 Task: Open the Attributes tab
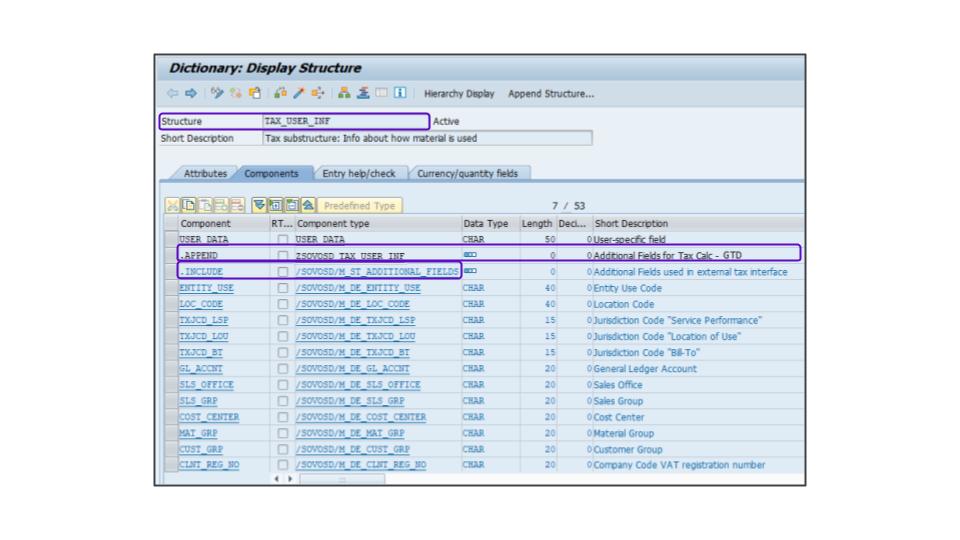click(204, 173)
